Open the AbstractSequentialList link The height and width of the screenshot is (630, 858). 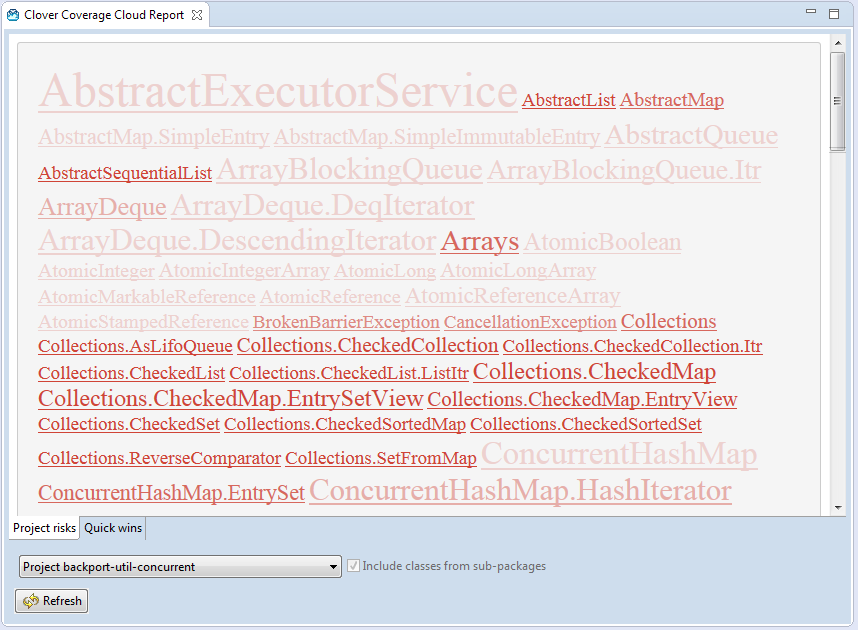[x=125, y=173]
